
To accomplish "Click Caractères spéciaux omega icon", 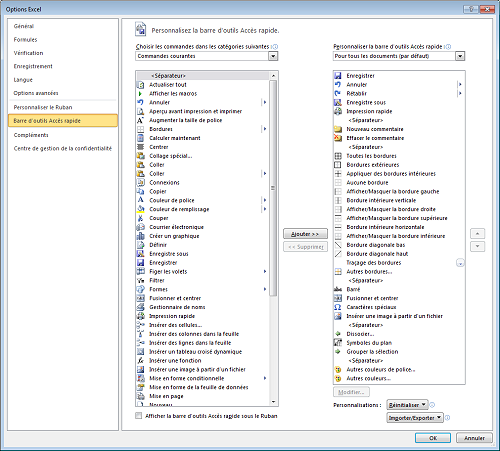I will 338,307.
